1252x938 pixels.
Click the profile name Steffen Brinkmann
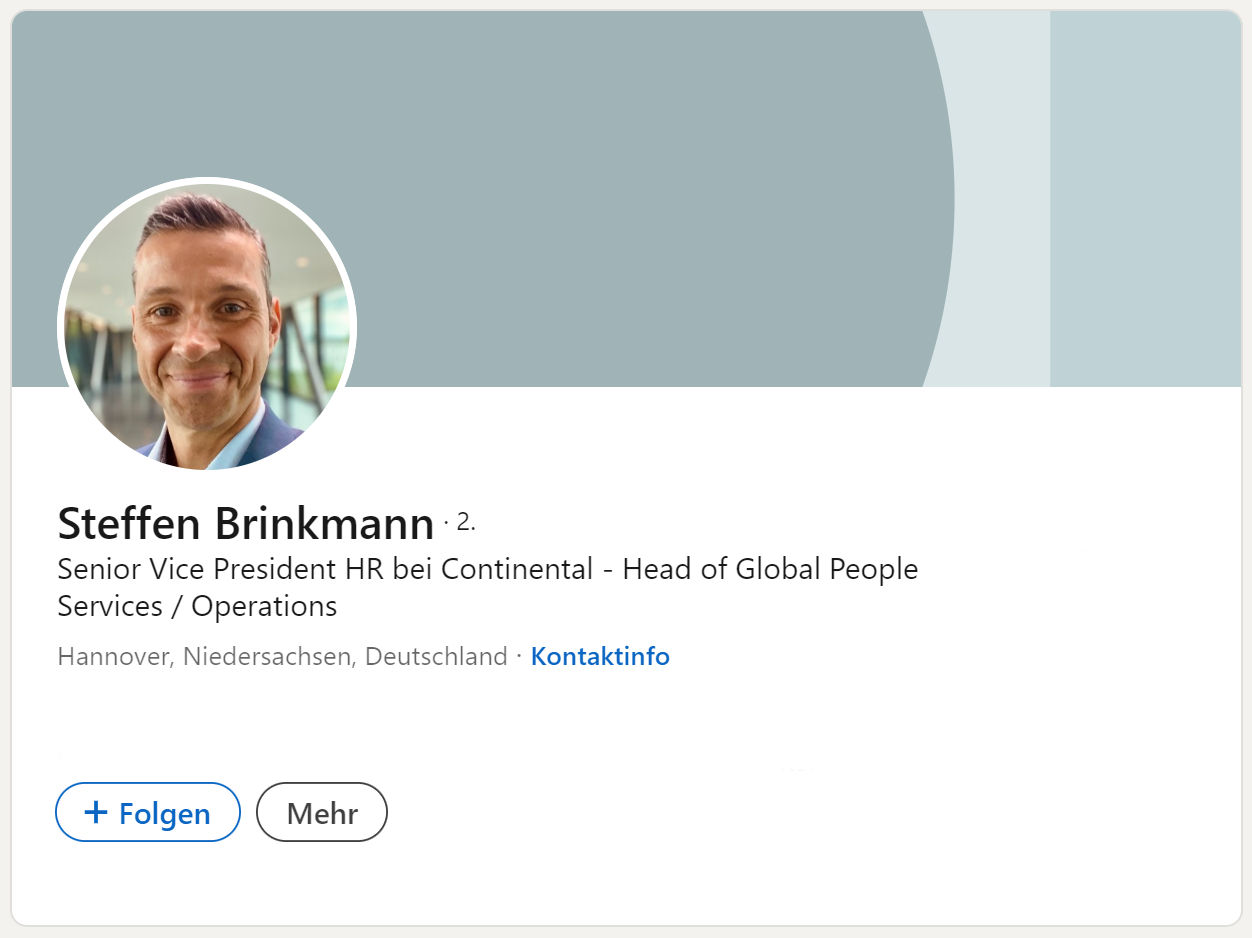[246, 523]
